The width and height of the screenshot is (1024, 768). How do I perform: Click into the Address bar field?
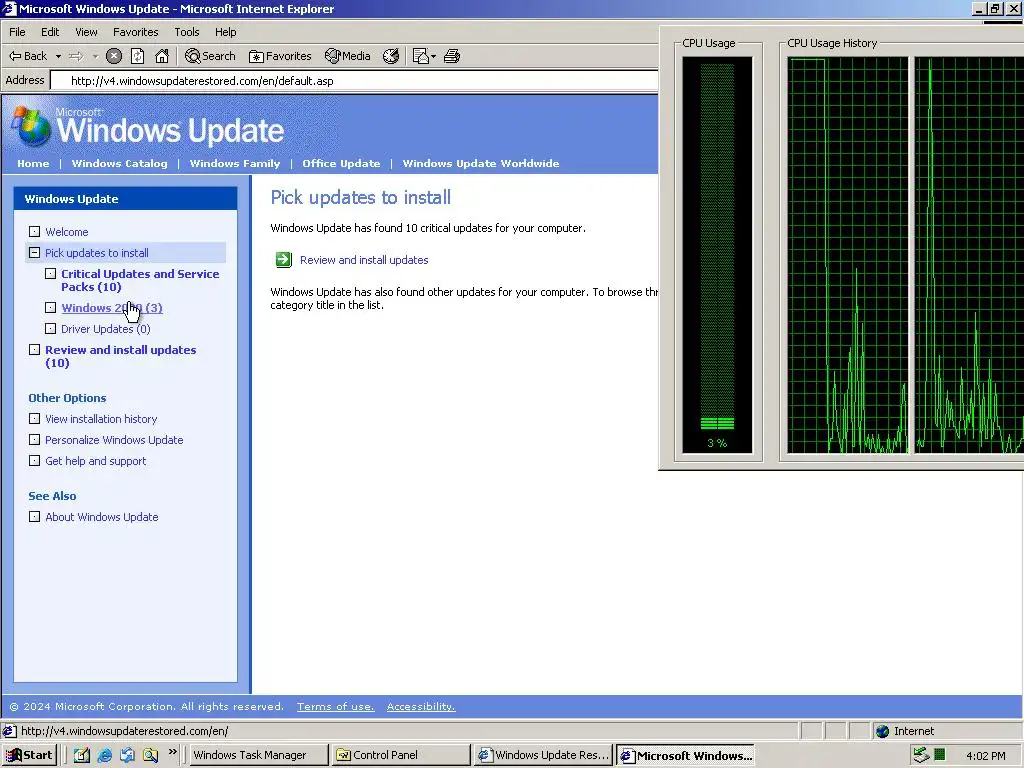point(354,81)
